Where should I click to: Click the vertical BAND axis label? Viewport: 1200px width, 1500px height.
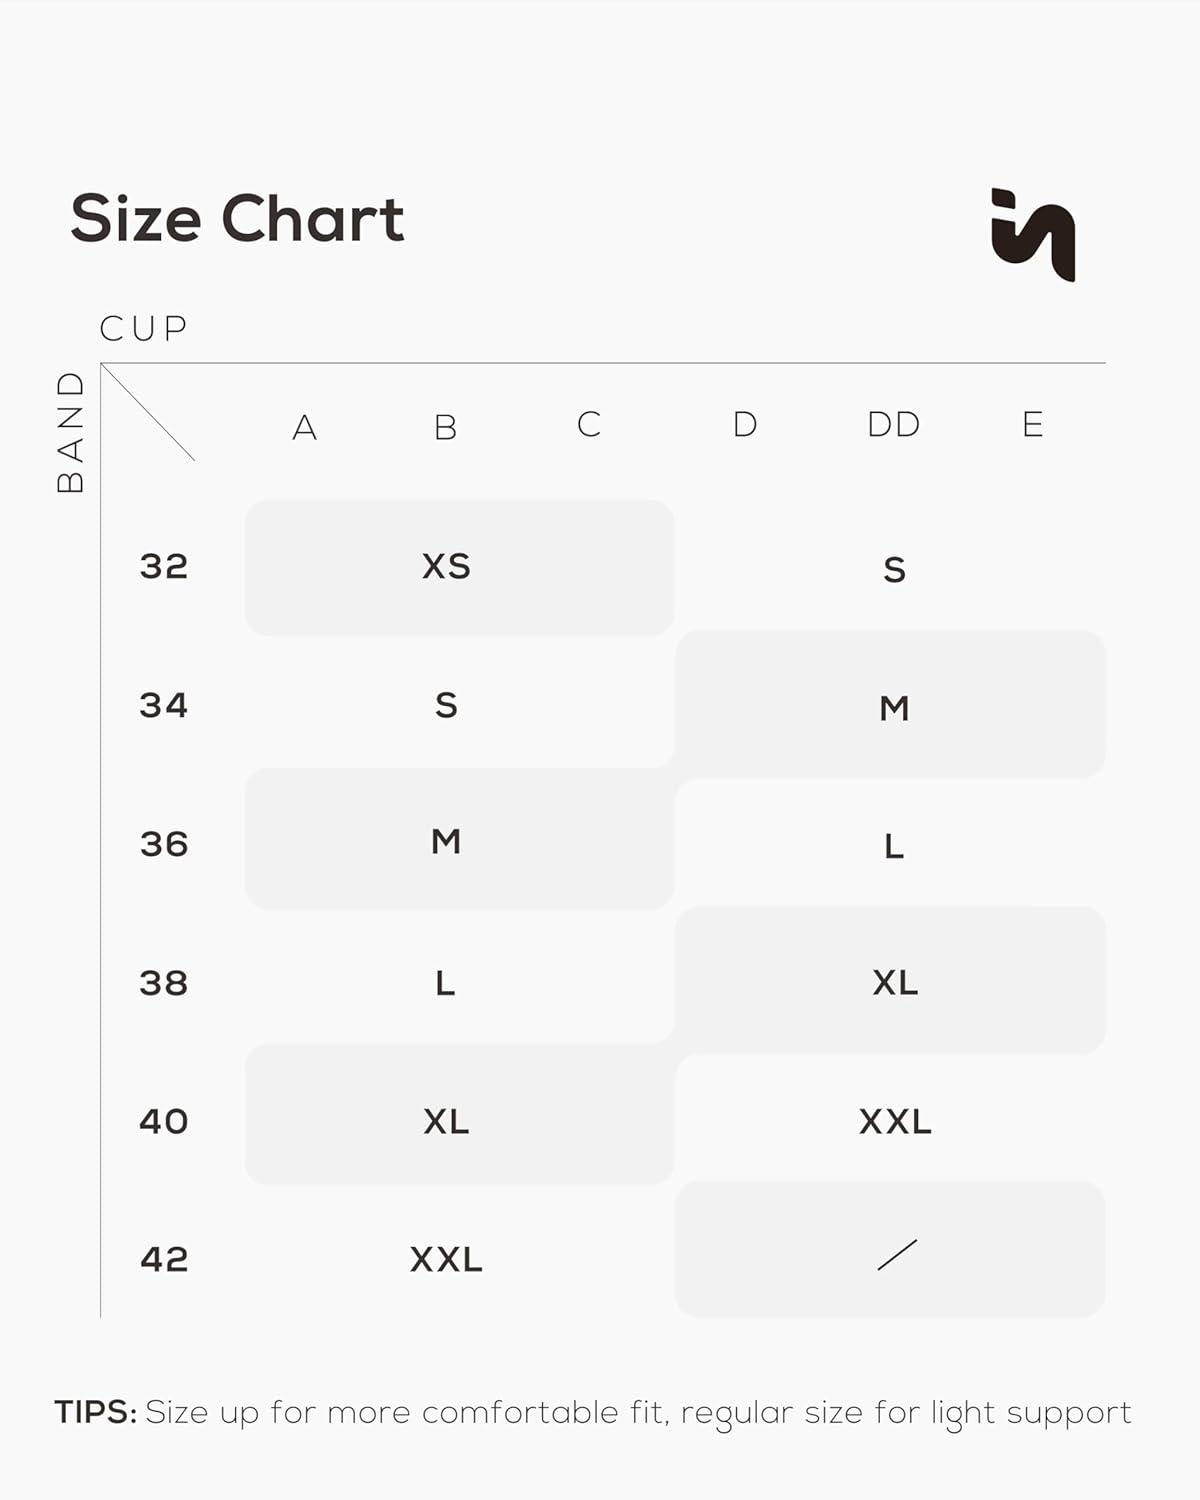click(x=71, y=432)
